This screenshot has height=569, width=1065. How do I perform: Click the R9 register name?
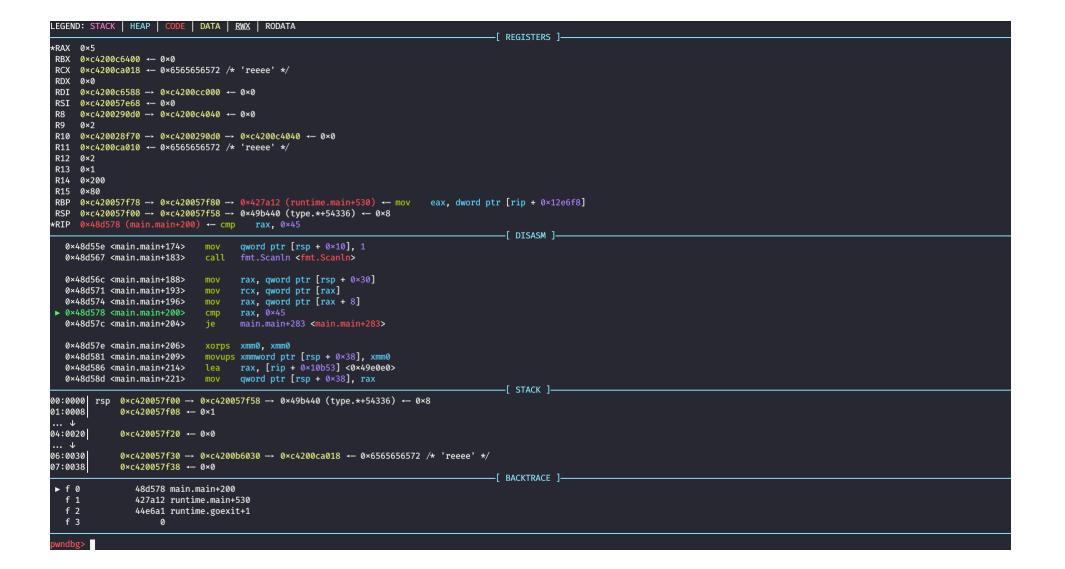click(60, 125)
